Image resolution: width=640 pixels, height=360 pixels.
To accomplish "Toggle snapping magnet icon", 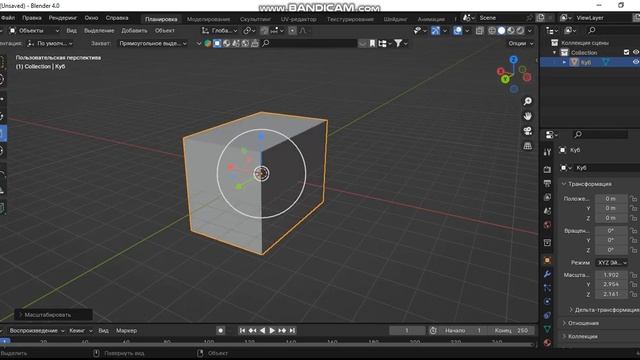I will point(264,31).
